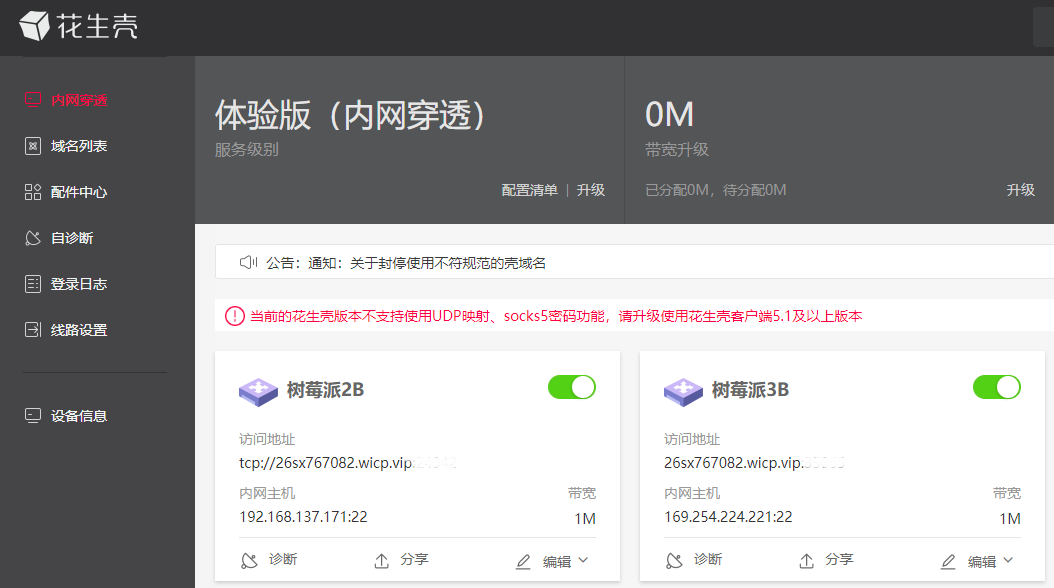1054x588 pixels.
Task: Click the 内网穿透 sidebar icon
Action: pos(33,99)
